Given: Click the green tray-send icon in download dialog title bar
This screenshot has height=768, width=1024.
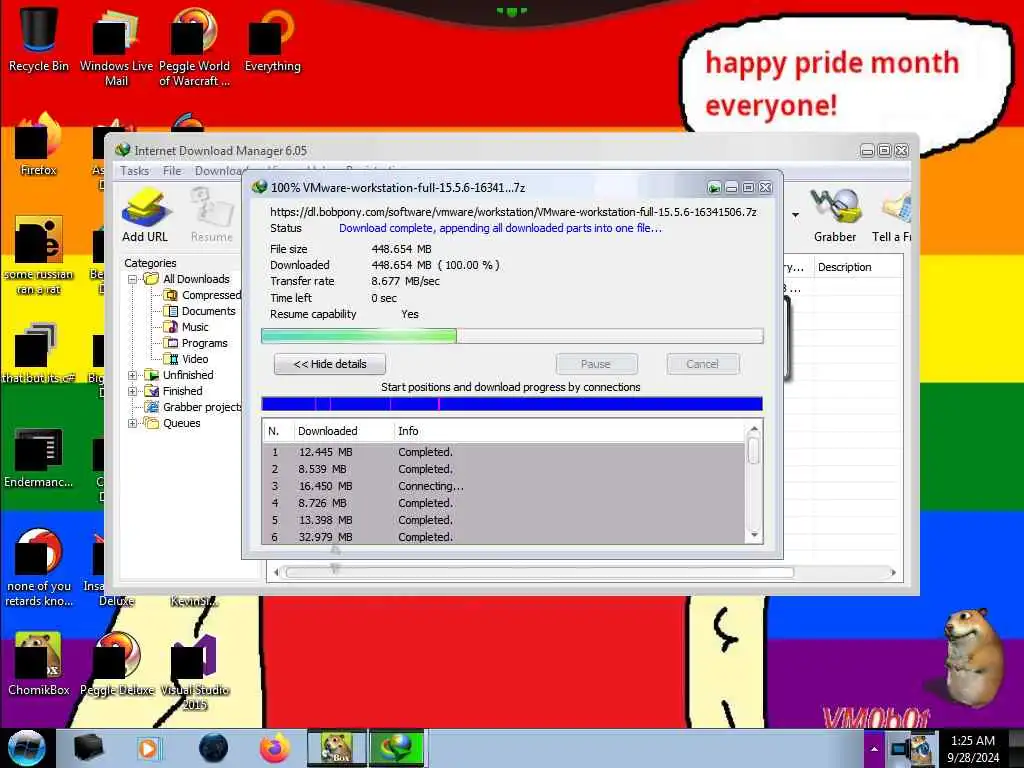Looking at the screenshot, I should (x=714, y=188).
